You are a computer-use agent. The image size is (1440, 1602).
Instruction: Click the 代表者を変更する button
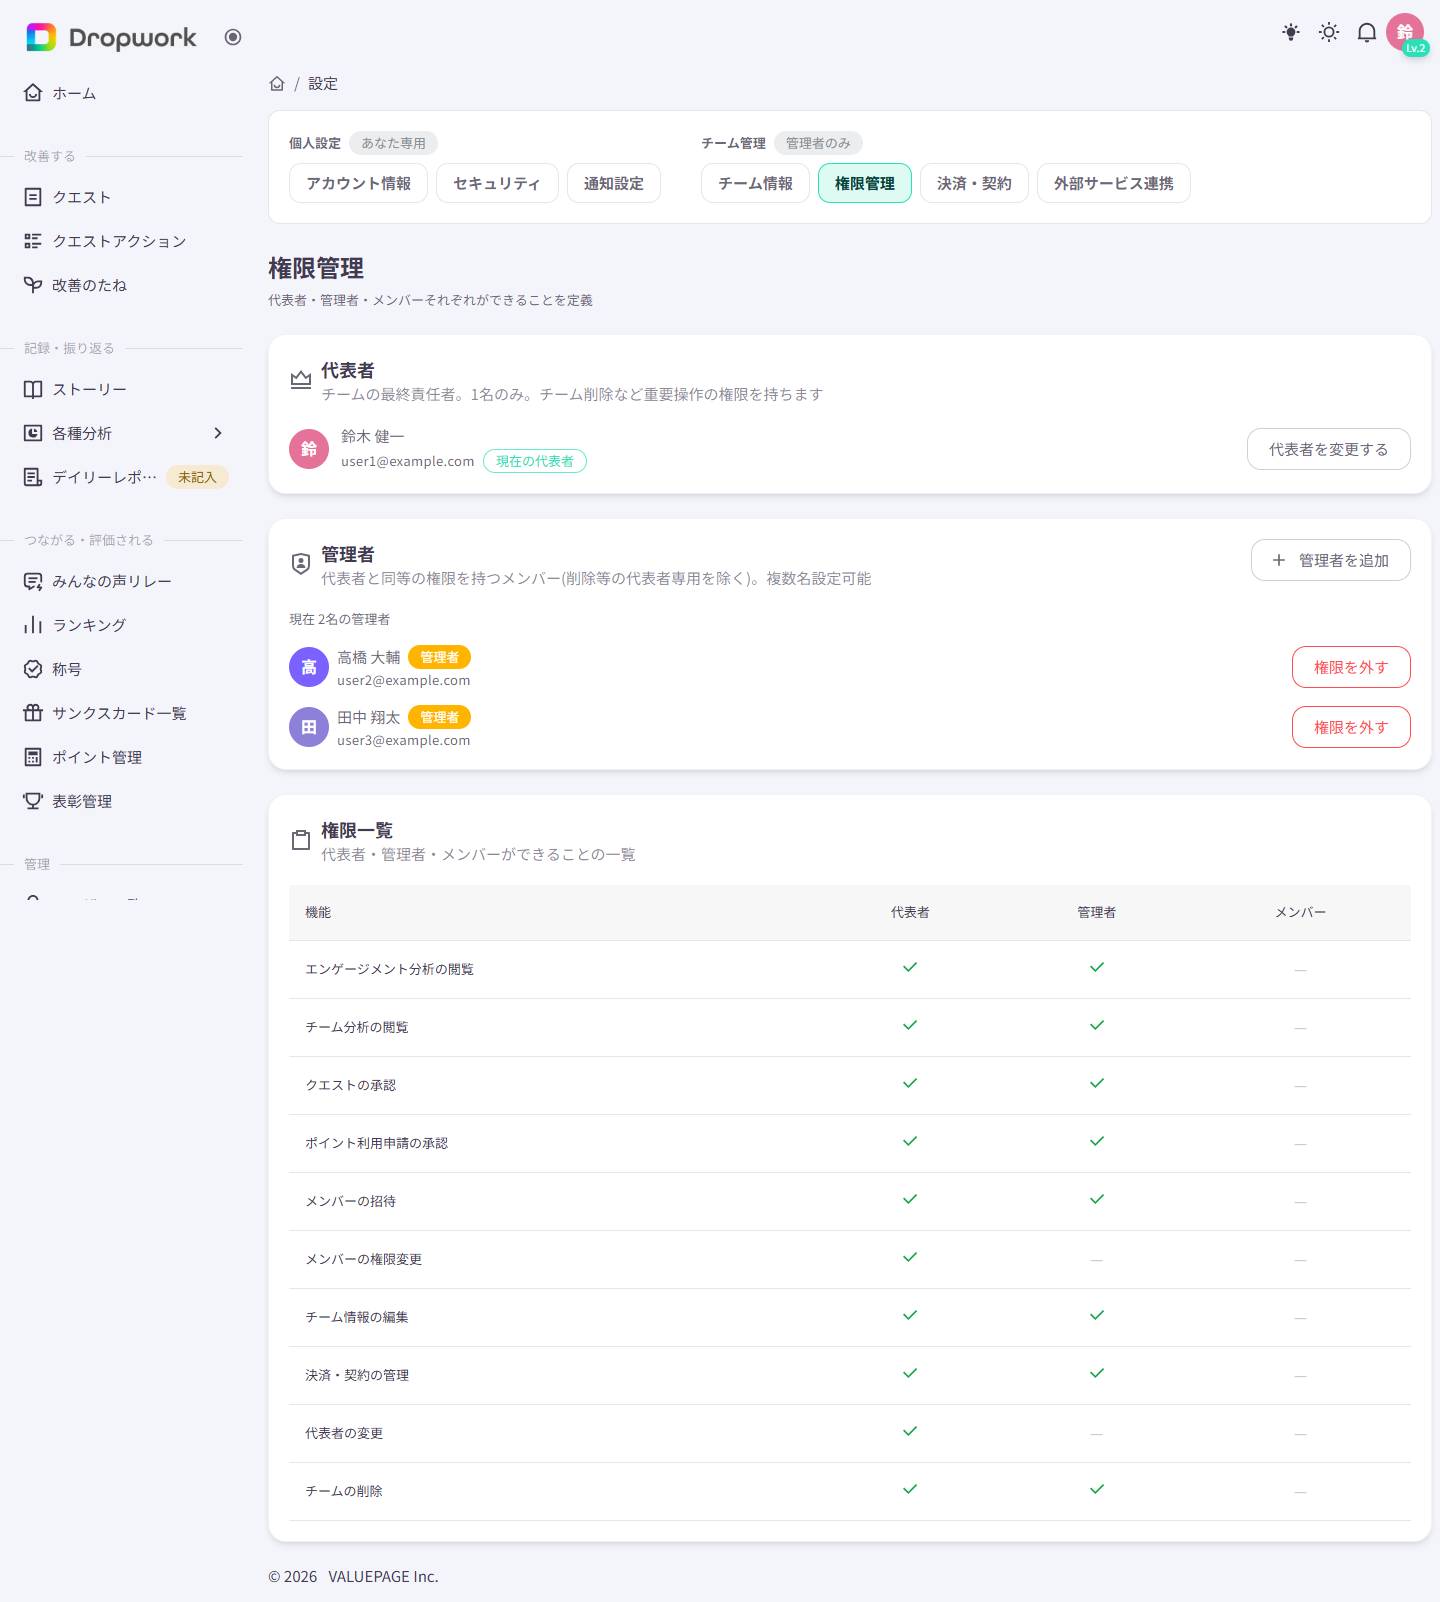(x=1329, y=449)
